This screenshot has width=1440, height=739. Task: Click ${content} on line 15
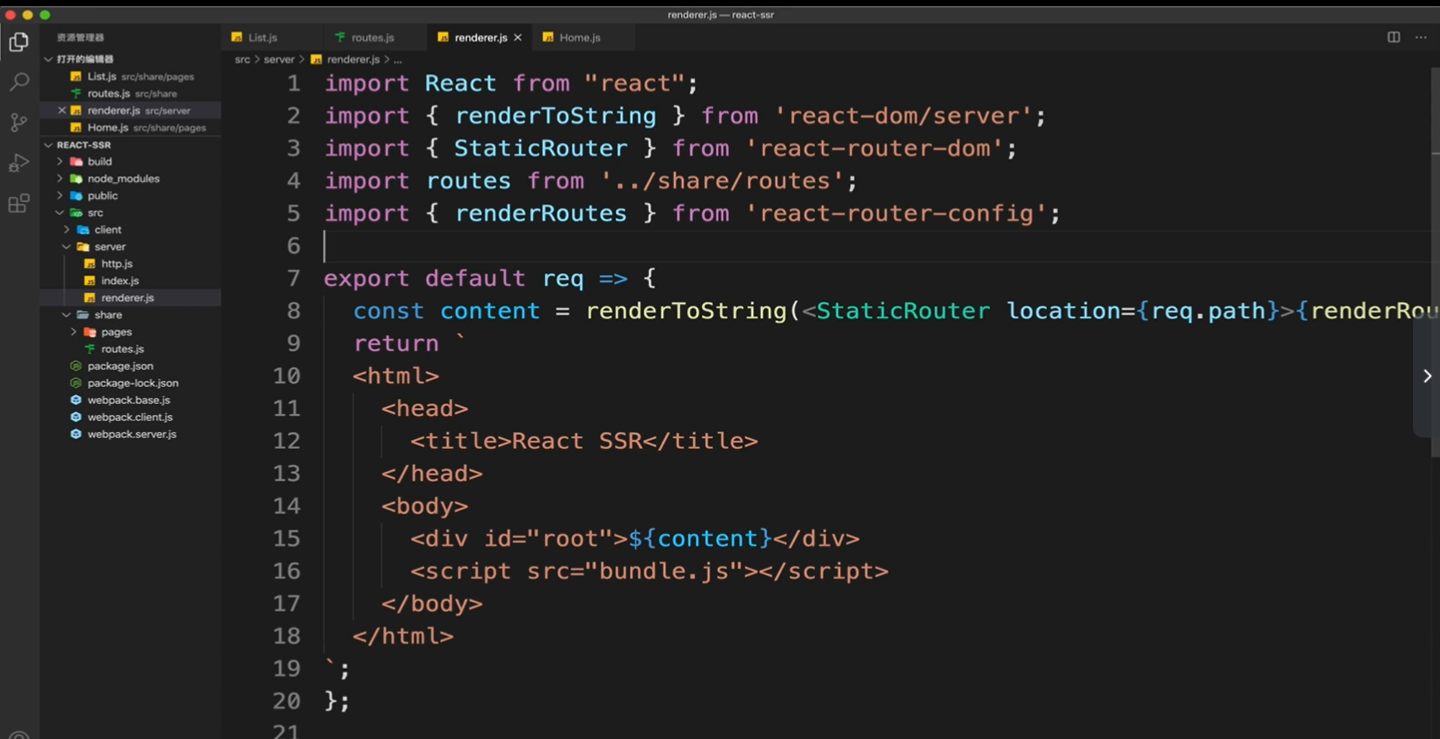coord(700,538)
